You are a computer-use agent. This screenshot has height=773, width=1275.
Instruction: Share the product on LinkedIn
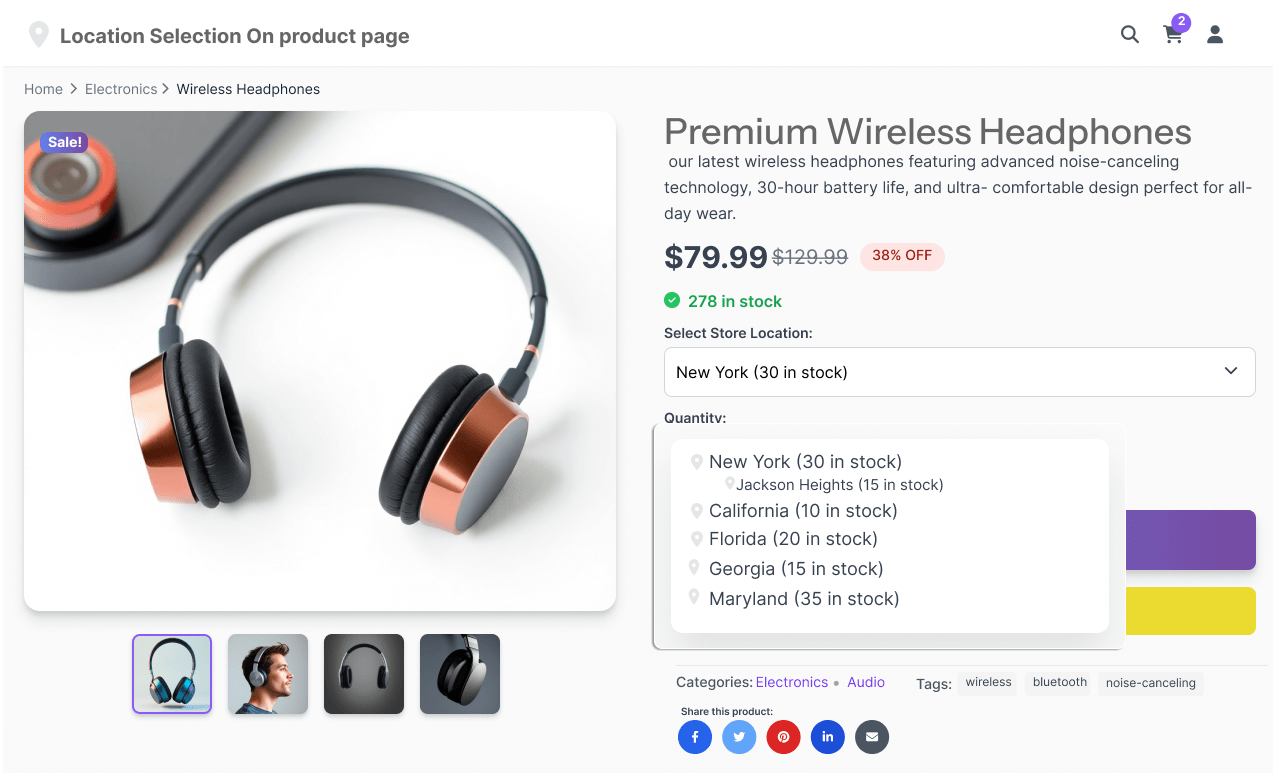pyautogui.click(x=827, y=737)
